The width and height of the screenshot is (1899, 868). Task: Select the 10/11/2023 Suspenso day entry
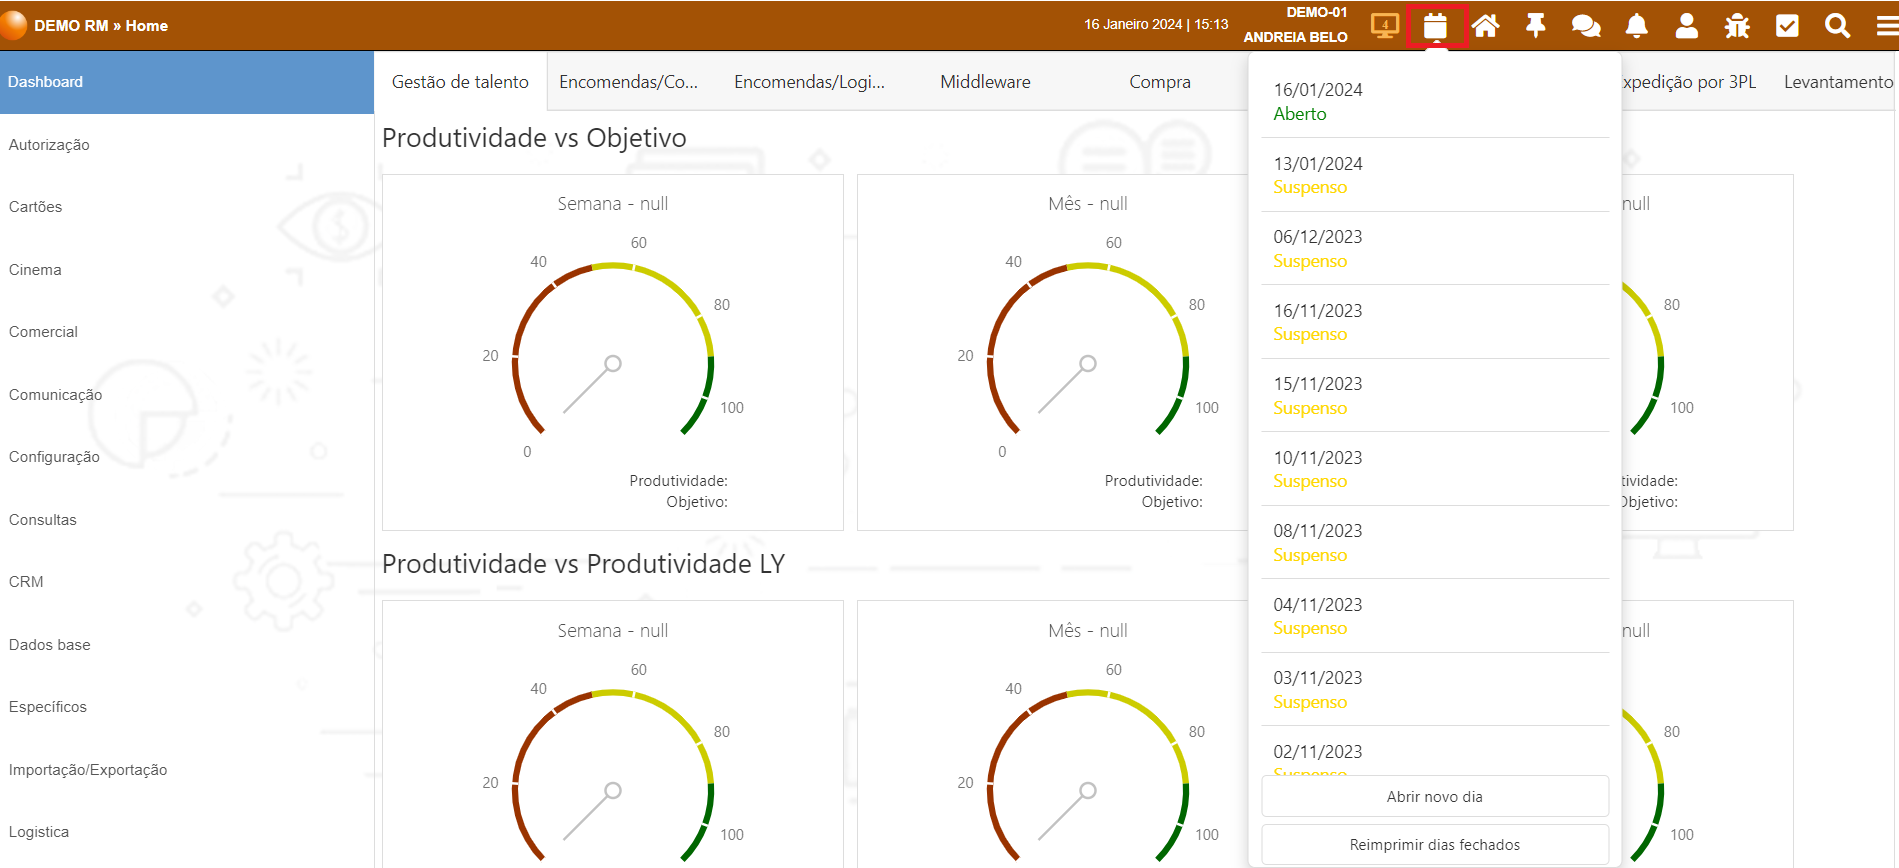pyautogui.click(x=1435, y=469)
